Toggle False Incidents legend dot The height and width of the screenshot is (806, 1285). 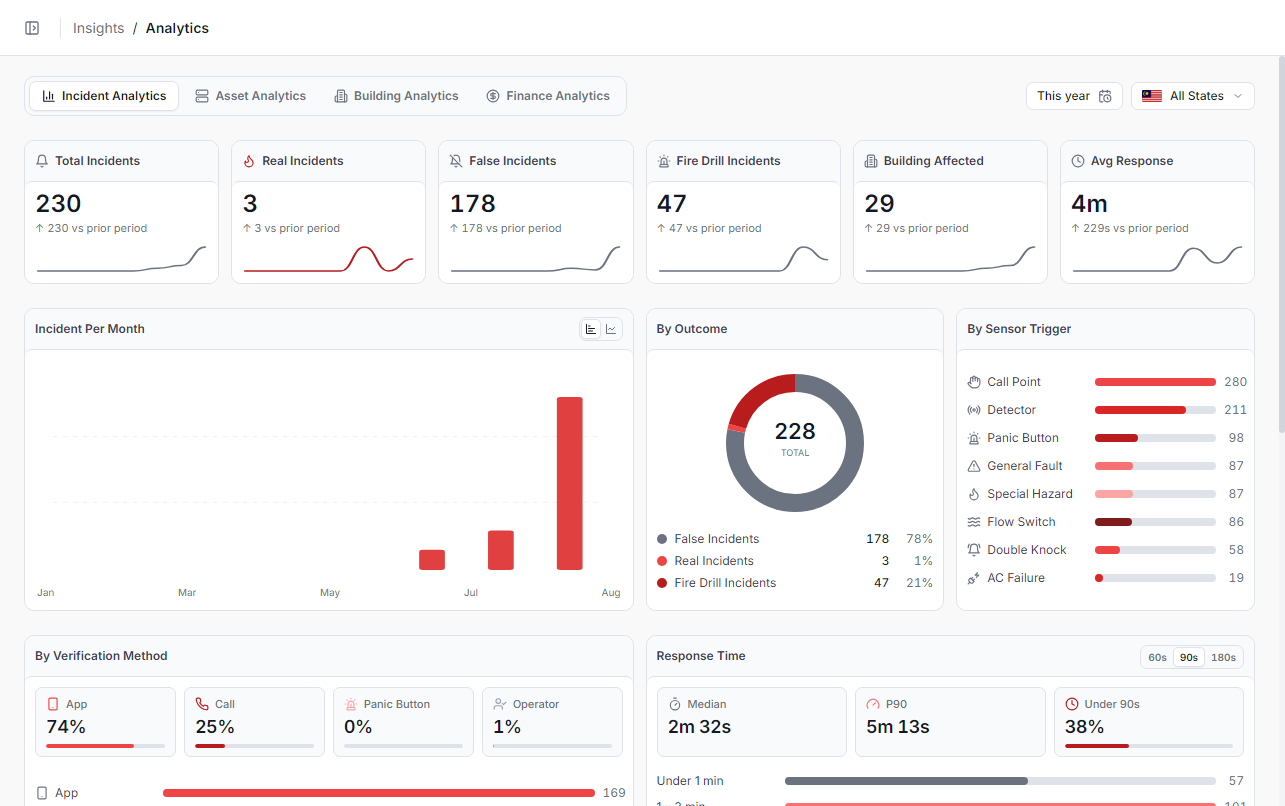point(662,539)
